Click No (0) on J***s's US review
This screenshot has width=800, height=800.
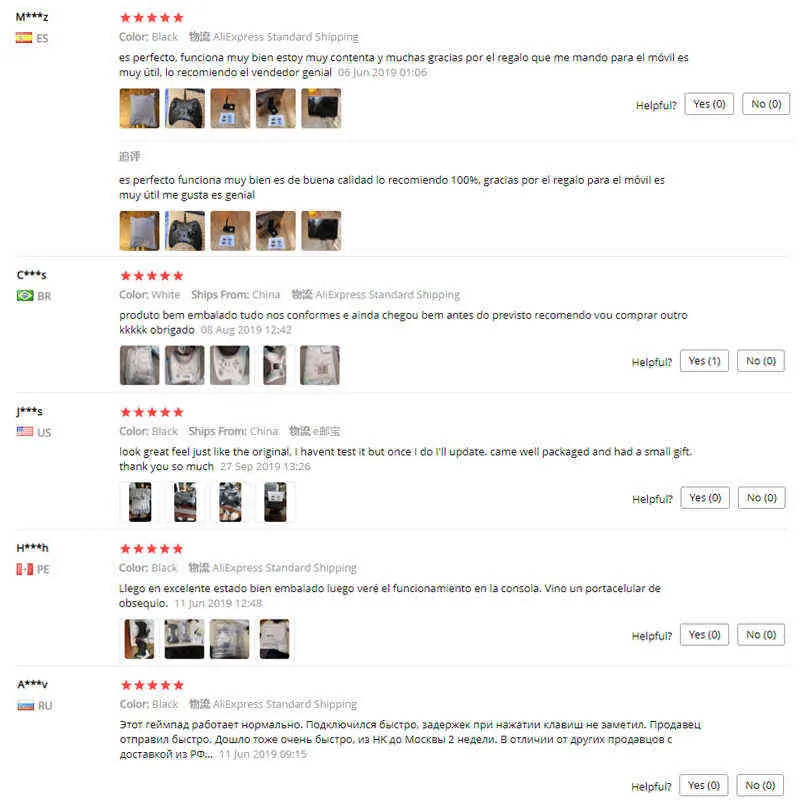(761, 498)
